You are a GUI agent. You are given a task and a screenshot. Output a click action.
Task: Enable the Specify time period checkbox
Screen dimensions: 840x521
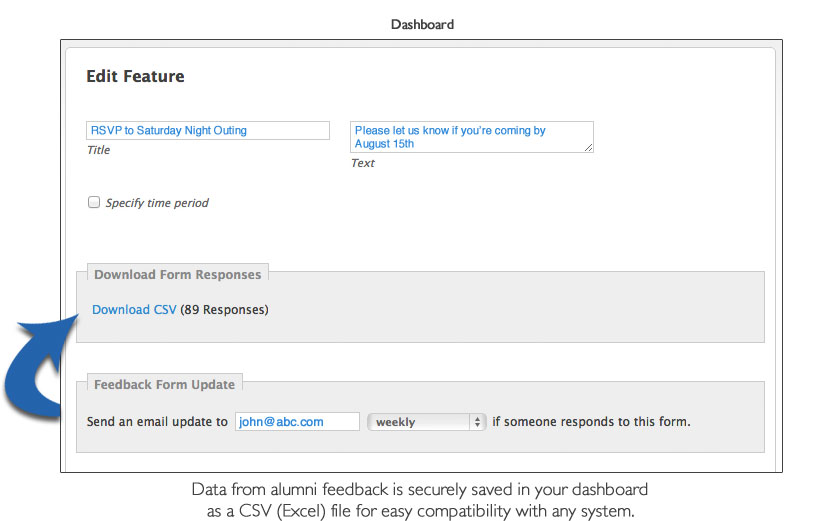click(94, 202)
